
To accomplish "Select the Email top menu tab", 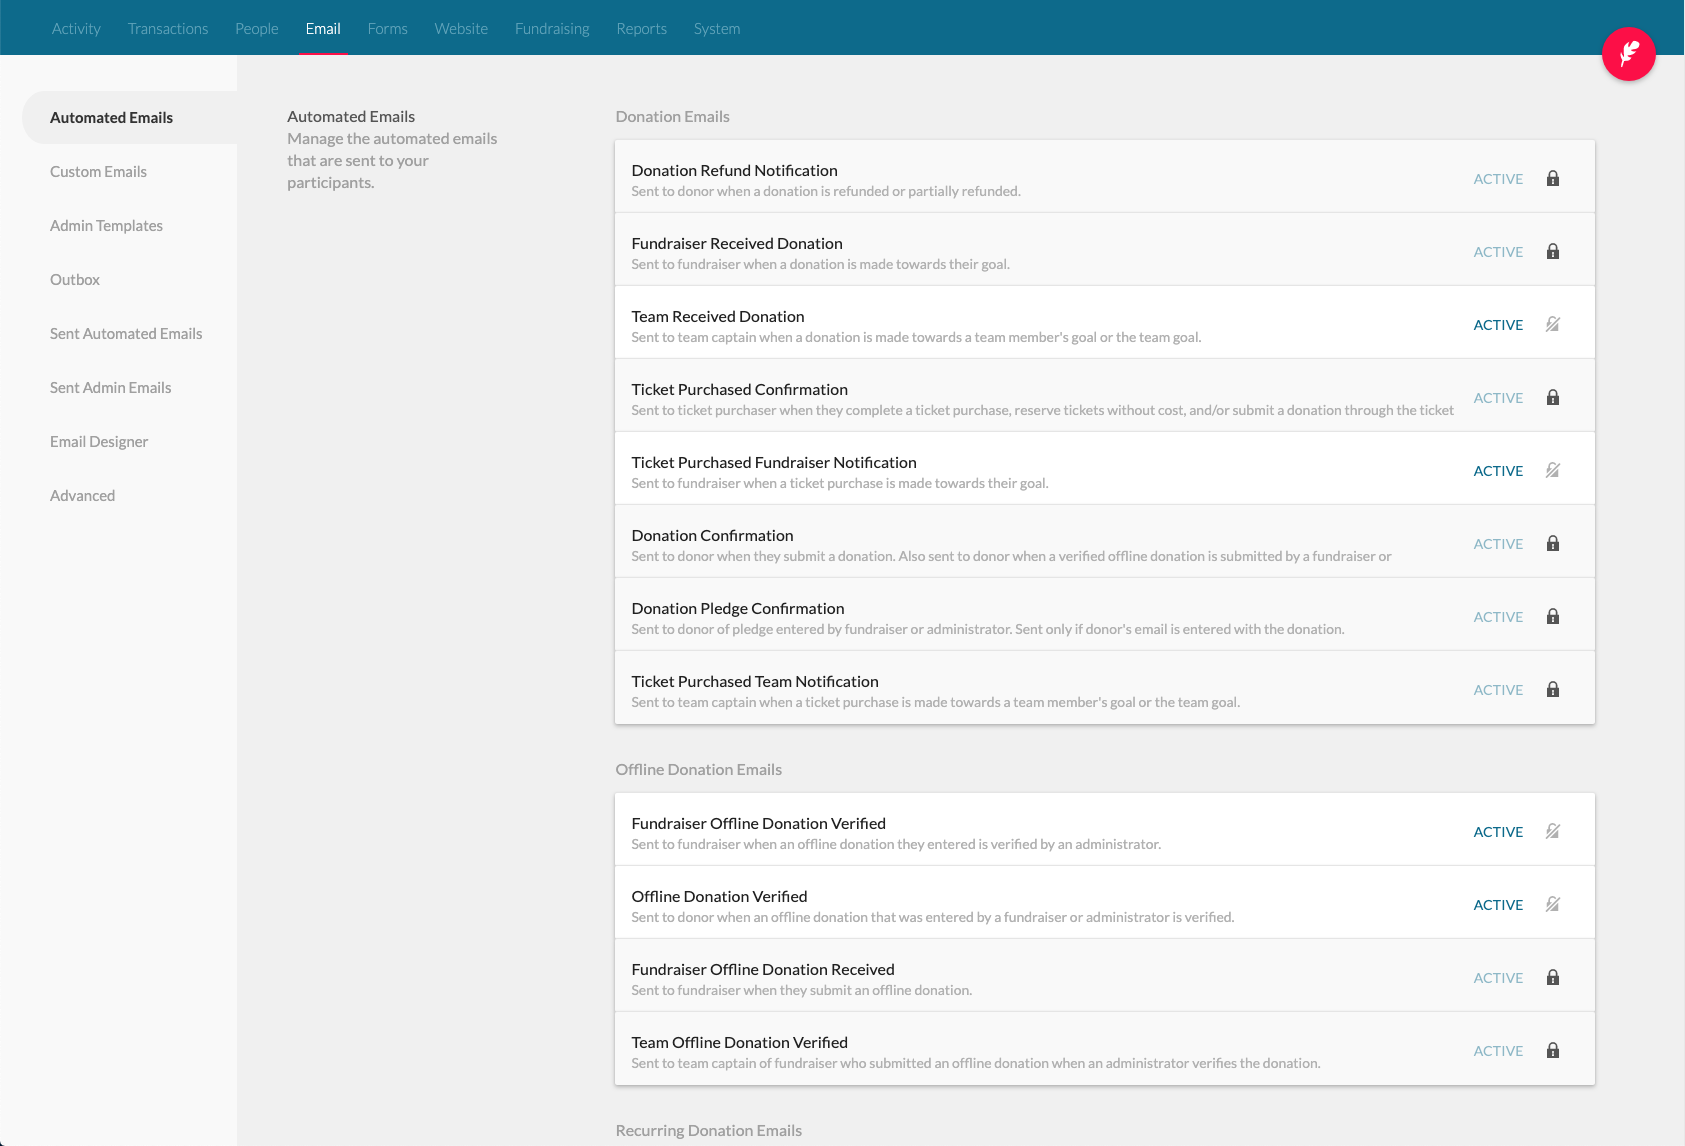I will 323,29.
